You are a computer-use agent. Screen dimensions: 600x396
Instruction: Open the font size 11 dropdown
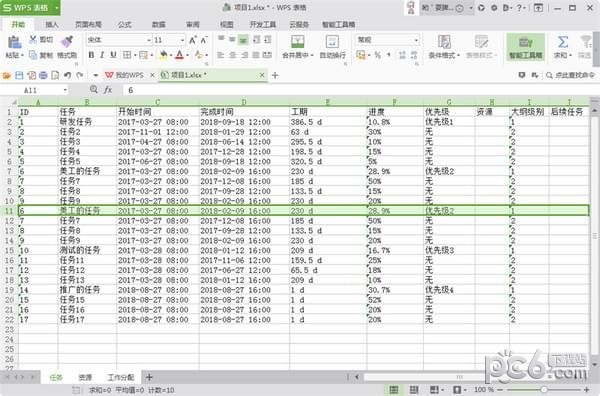click(x=182, y=40)
